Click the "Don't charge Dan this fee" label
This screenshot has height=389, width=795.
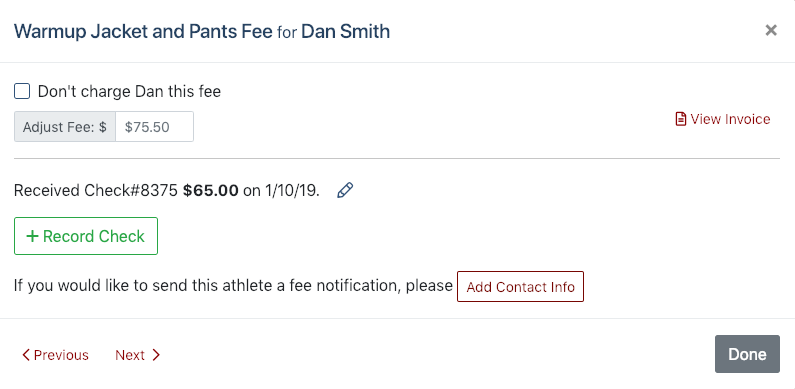[x=129, y=92]
